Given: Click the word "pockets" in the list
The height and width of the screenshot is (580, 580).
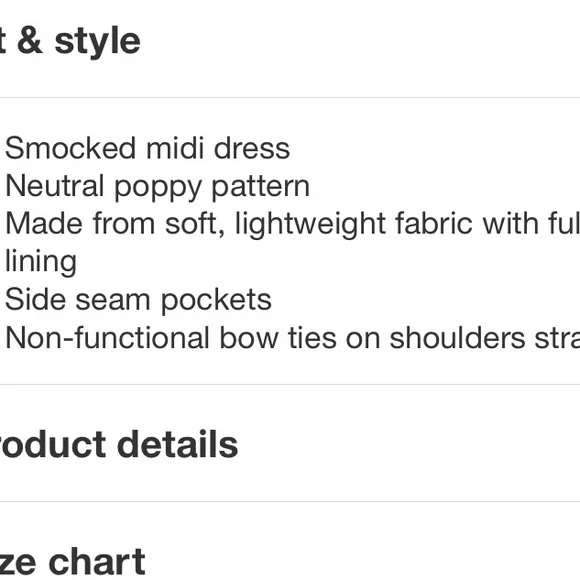Looking at the screenshot, I should point(216,300).
